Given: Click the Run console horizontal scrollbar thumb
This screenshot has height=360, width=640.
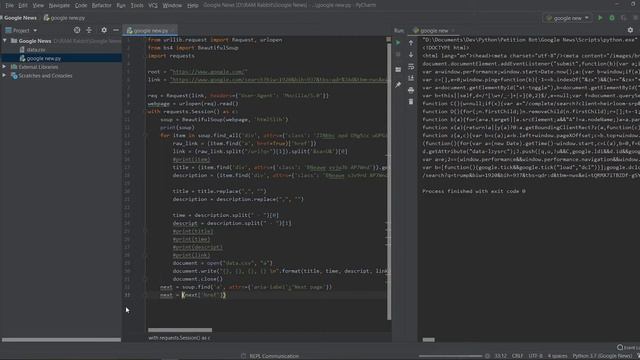Looking at the screenshot, I should [x=429, y=340].
